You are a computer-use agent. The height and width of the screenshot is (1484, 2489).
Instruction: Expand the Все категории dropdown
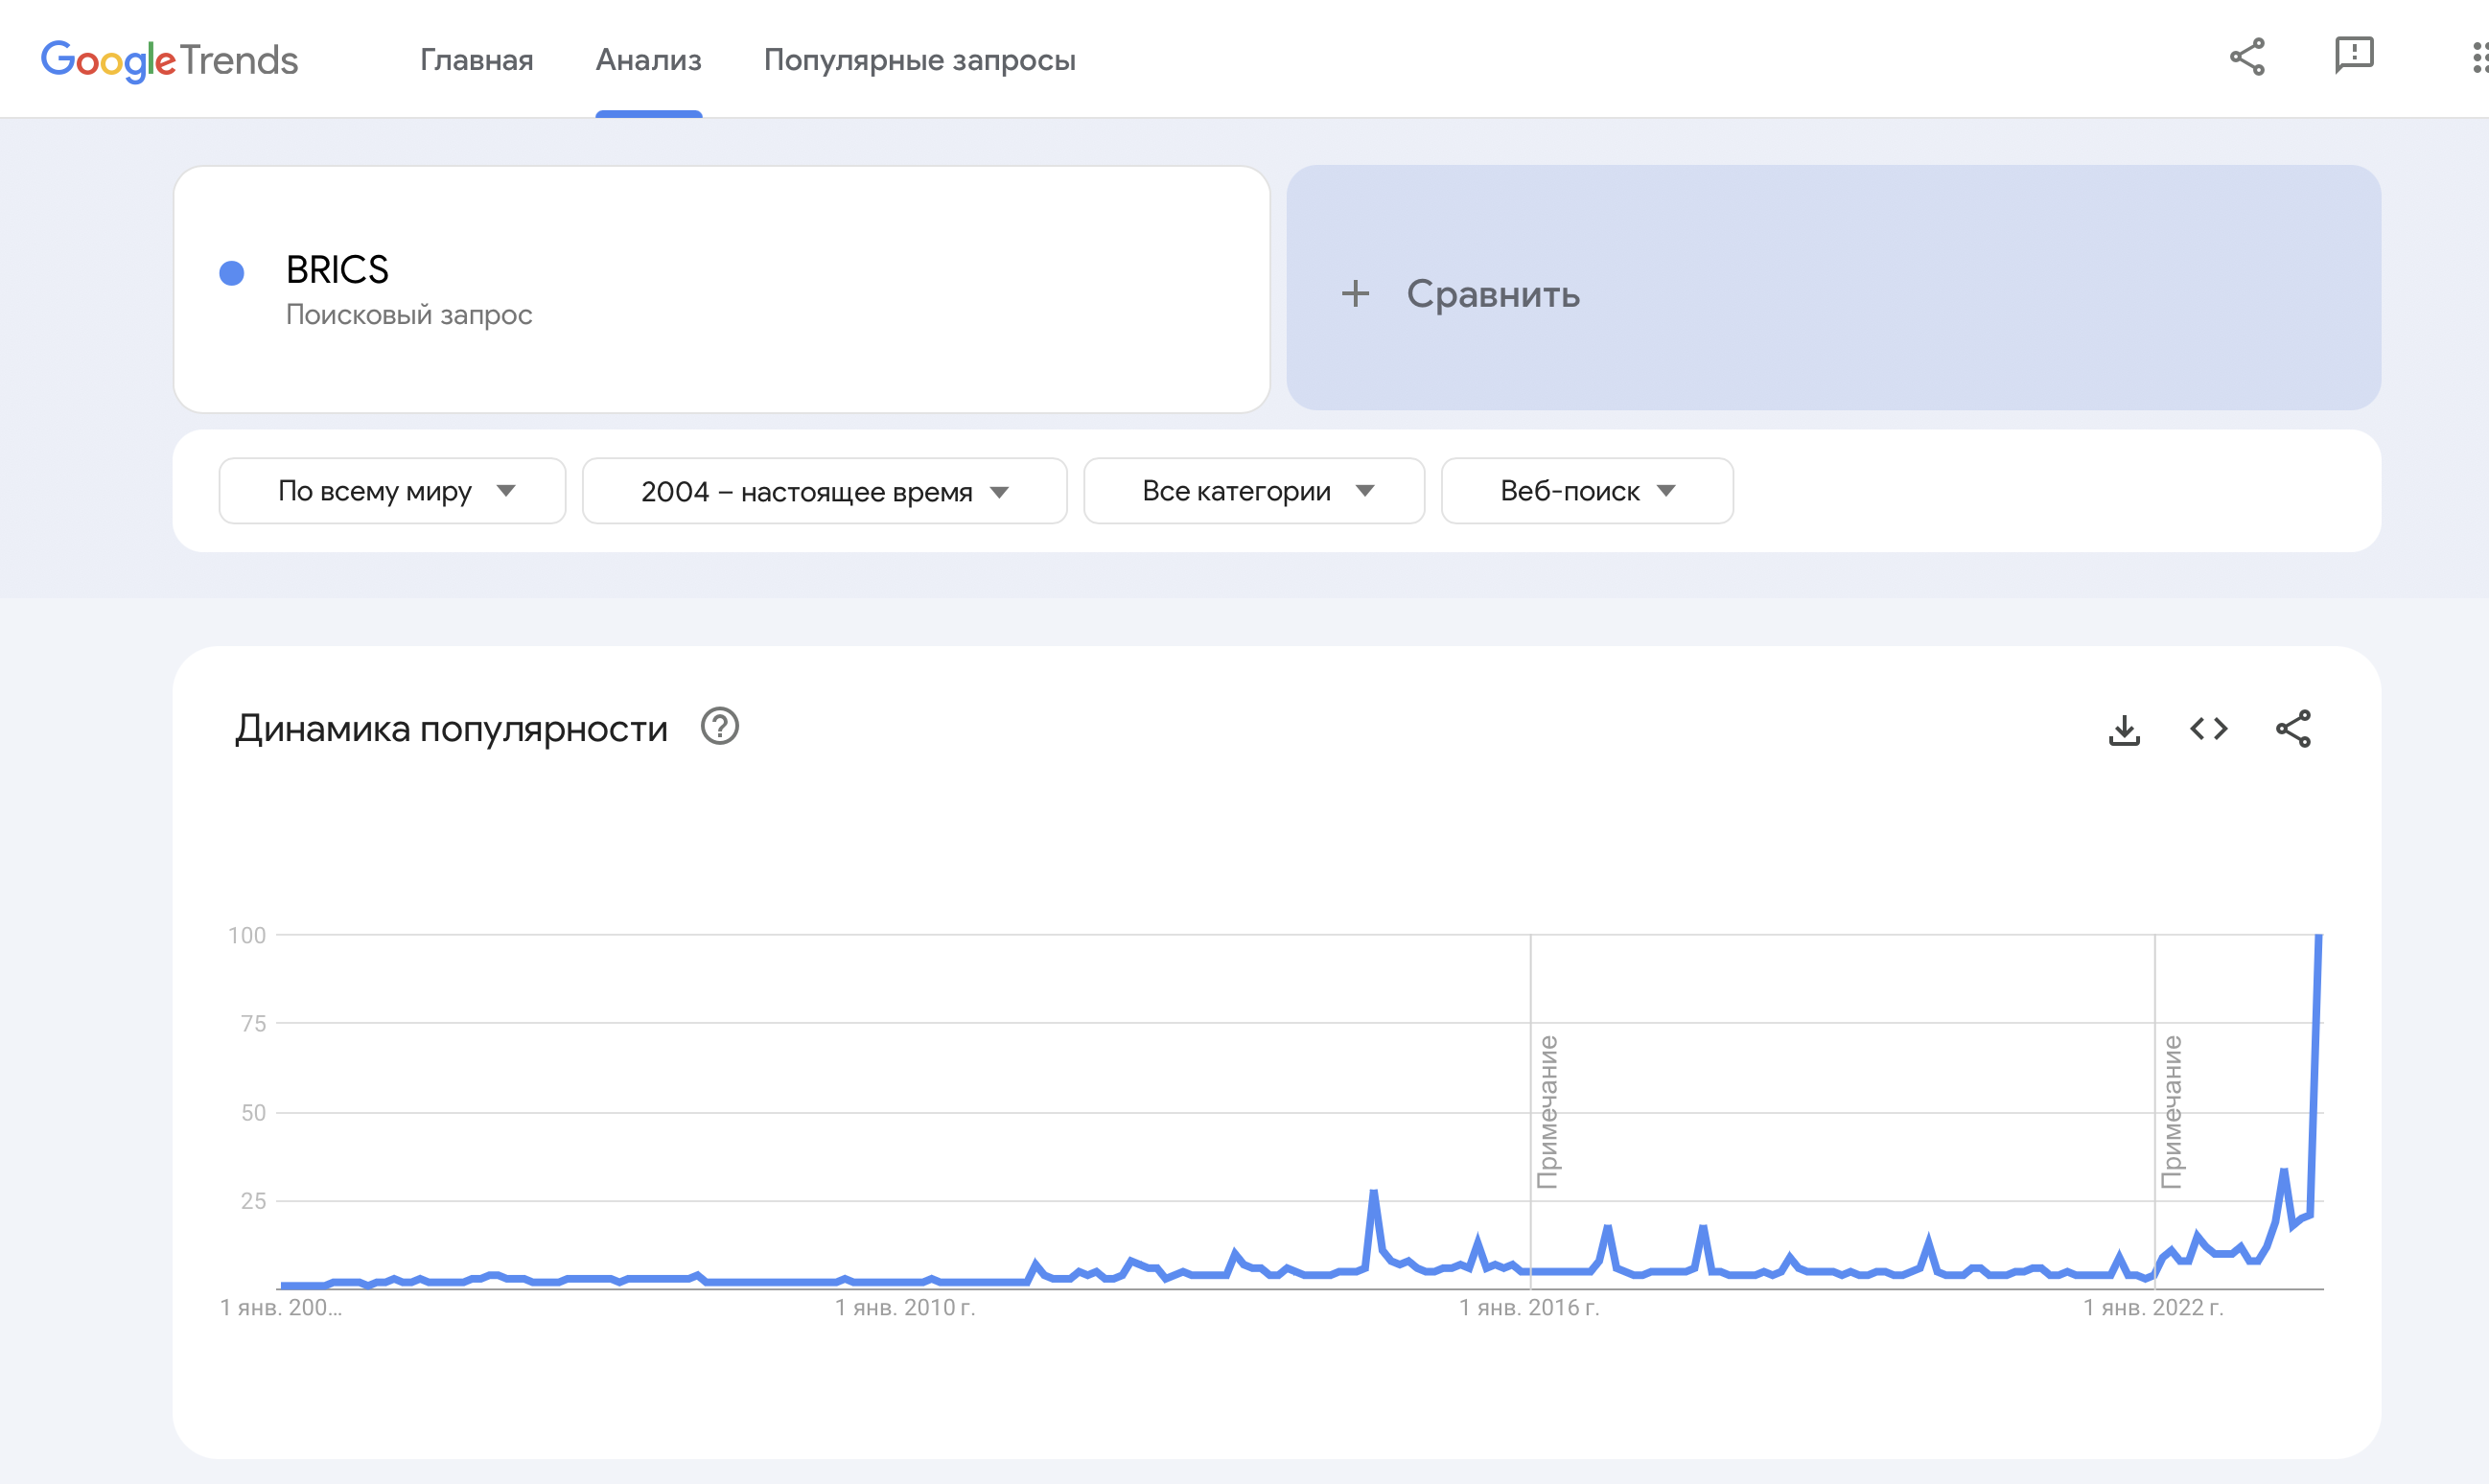click(x=1254, y=491)
